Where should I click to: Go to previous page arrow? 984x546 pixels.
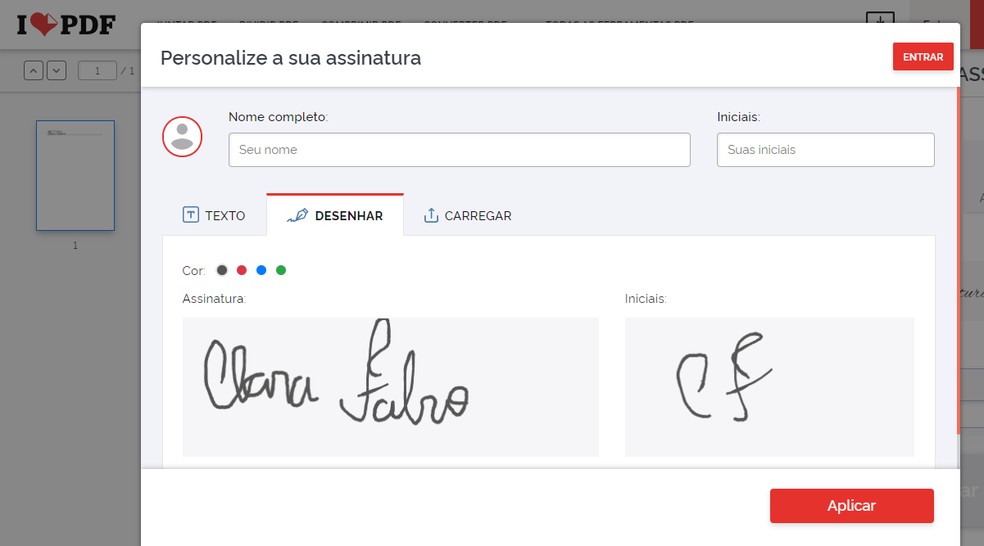[33, 70]
